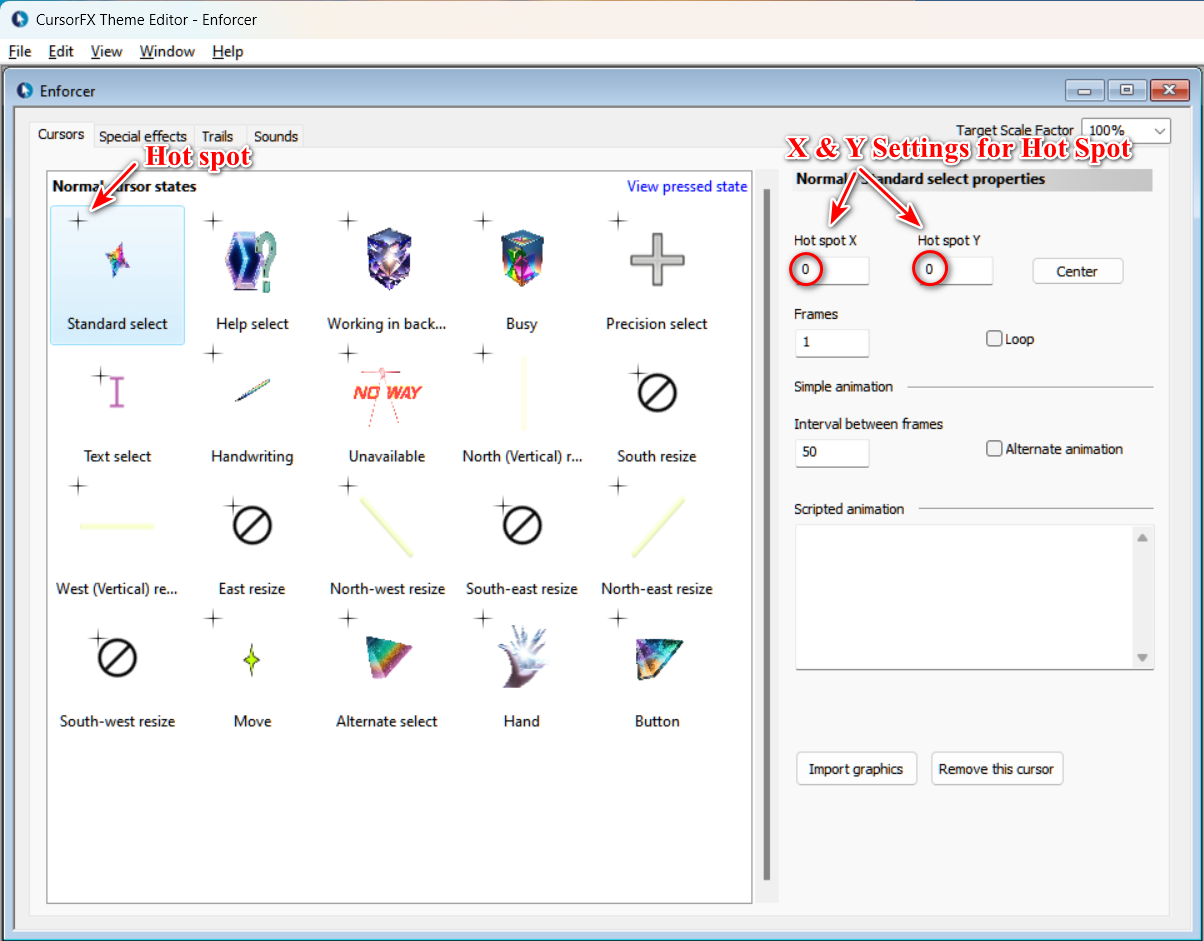Screen dimensions: 1204x941
Task: Pick the Button cursor
Action: point(657,674)
